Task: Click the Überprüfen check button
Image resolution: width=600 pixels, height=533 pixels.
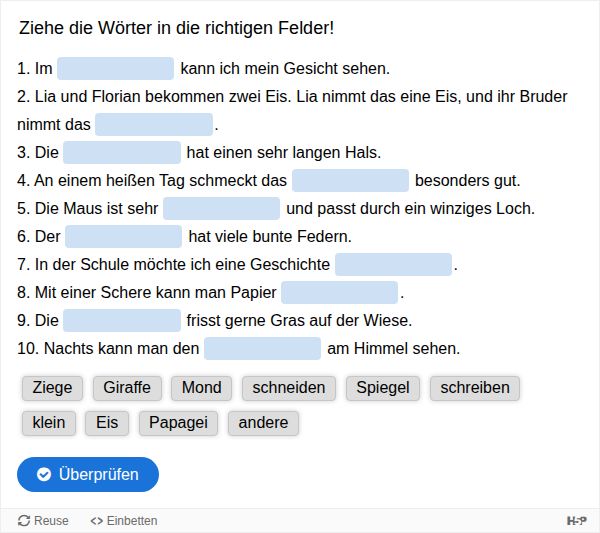Action: click(88, 474)
